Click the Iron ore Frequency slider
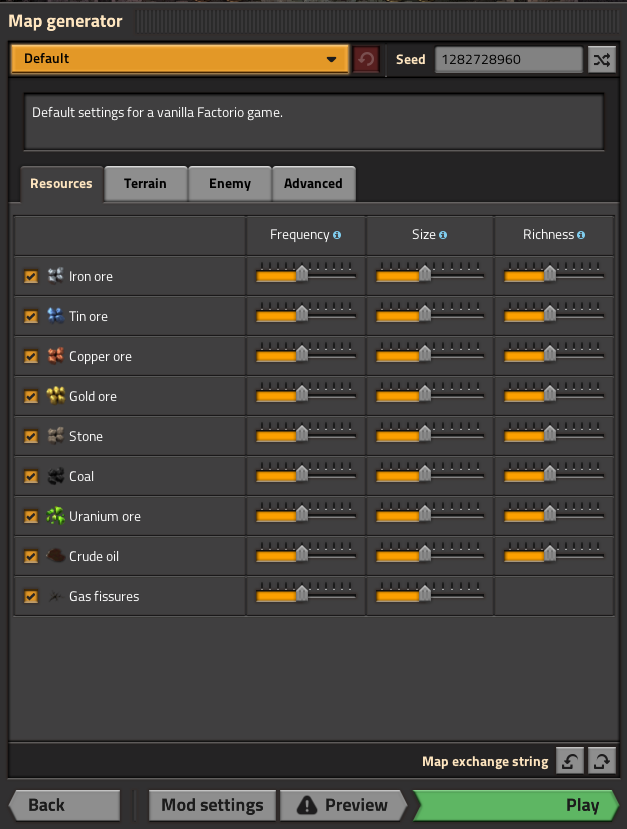627x829 pixels. (x=306, y=273)
